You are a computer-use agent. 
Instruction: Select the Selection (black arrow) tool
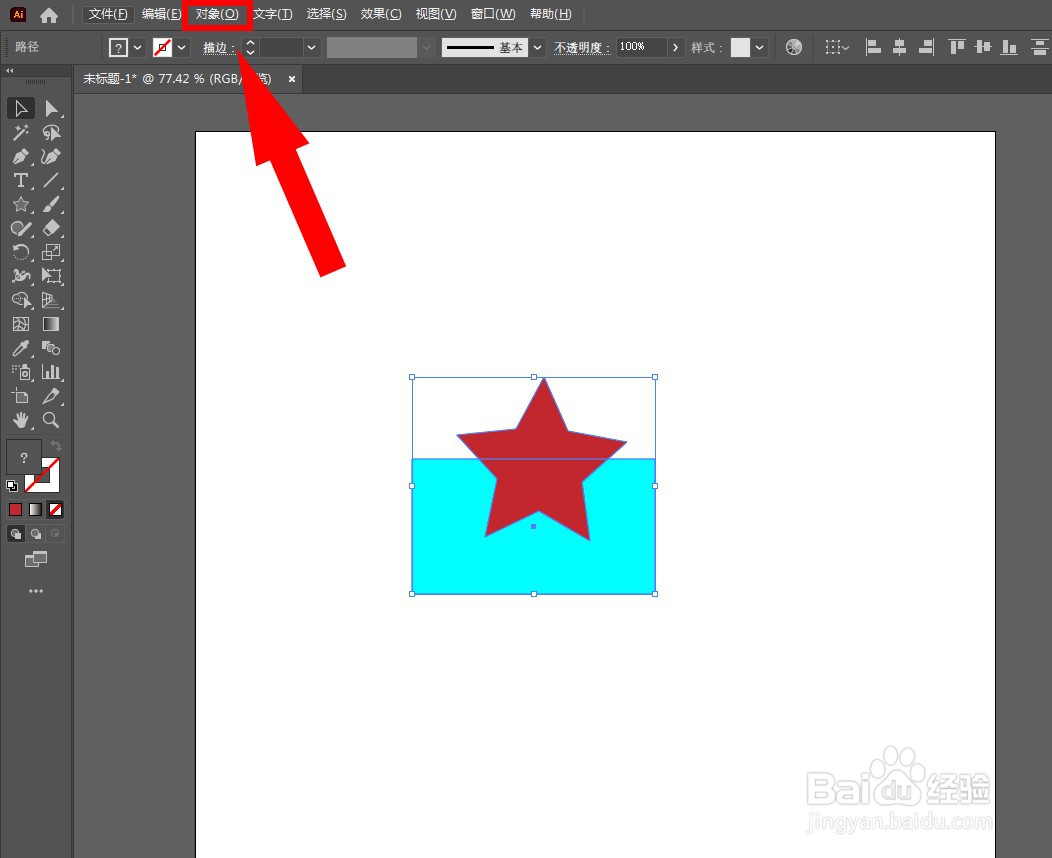coord(21,109)
